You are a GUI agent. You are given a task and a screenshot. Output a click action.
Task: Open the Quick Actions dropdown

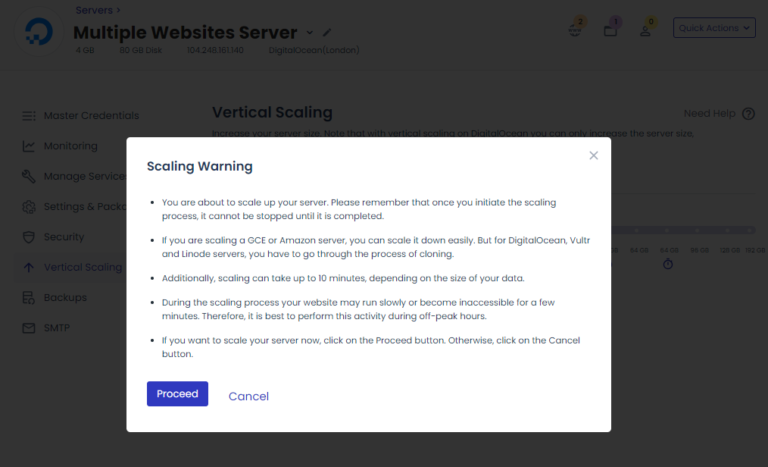[x=714, y=28]
